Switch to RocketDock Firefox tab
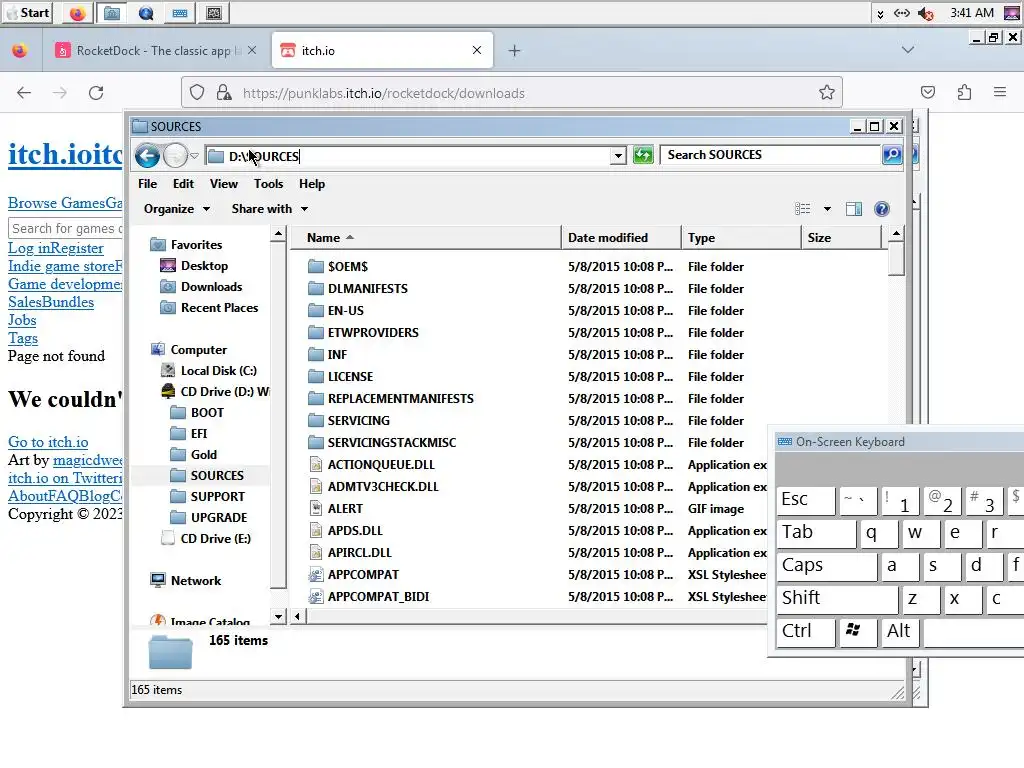This screenshot has height=768, width=1024. tap(155, 50)
